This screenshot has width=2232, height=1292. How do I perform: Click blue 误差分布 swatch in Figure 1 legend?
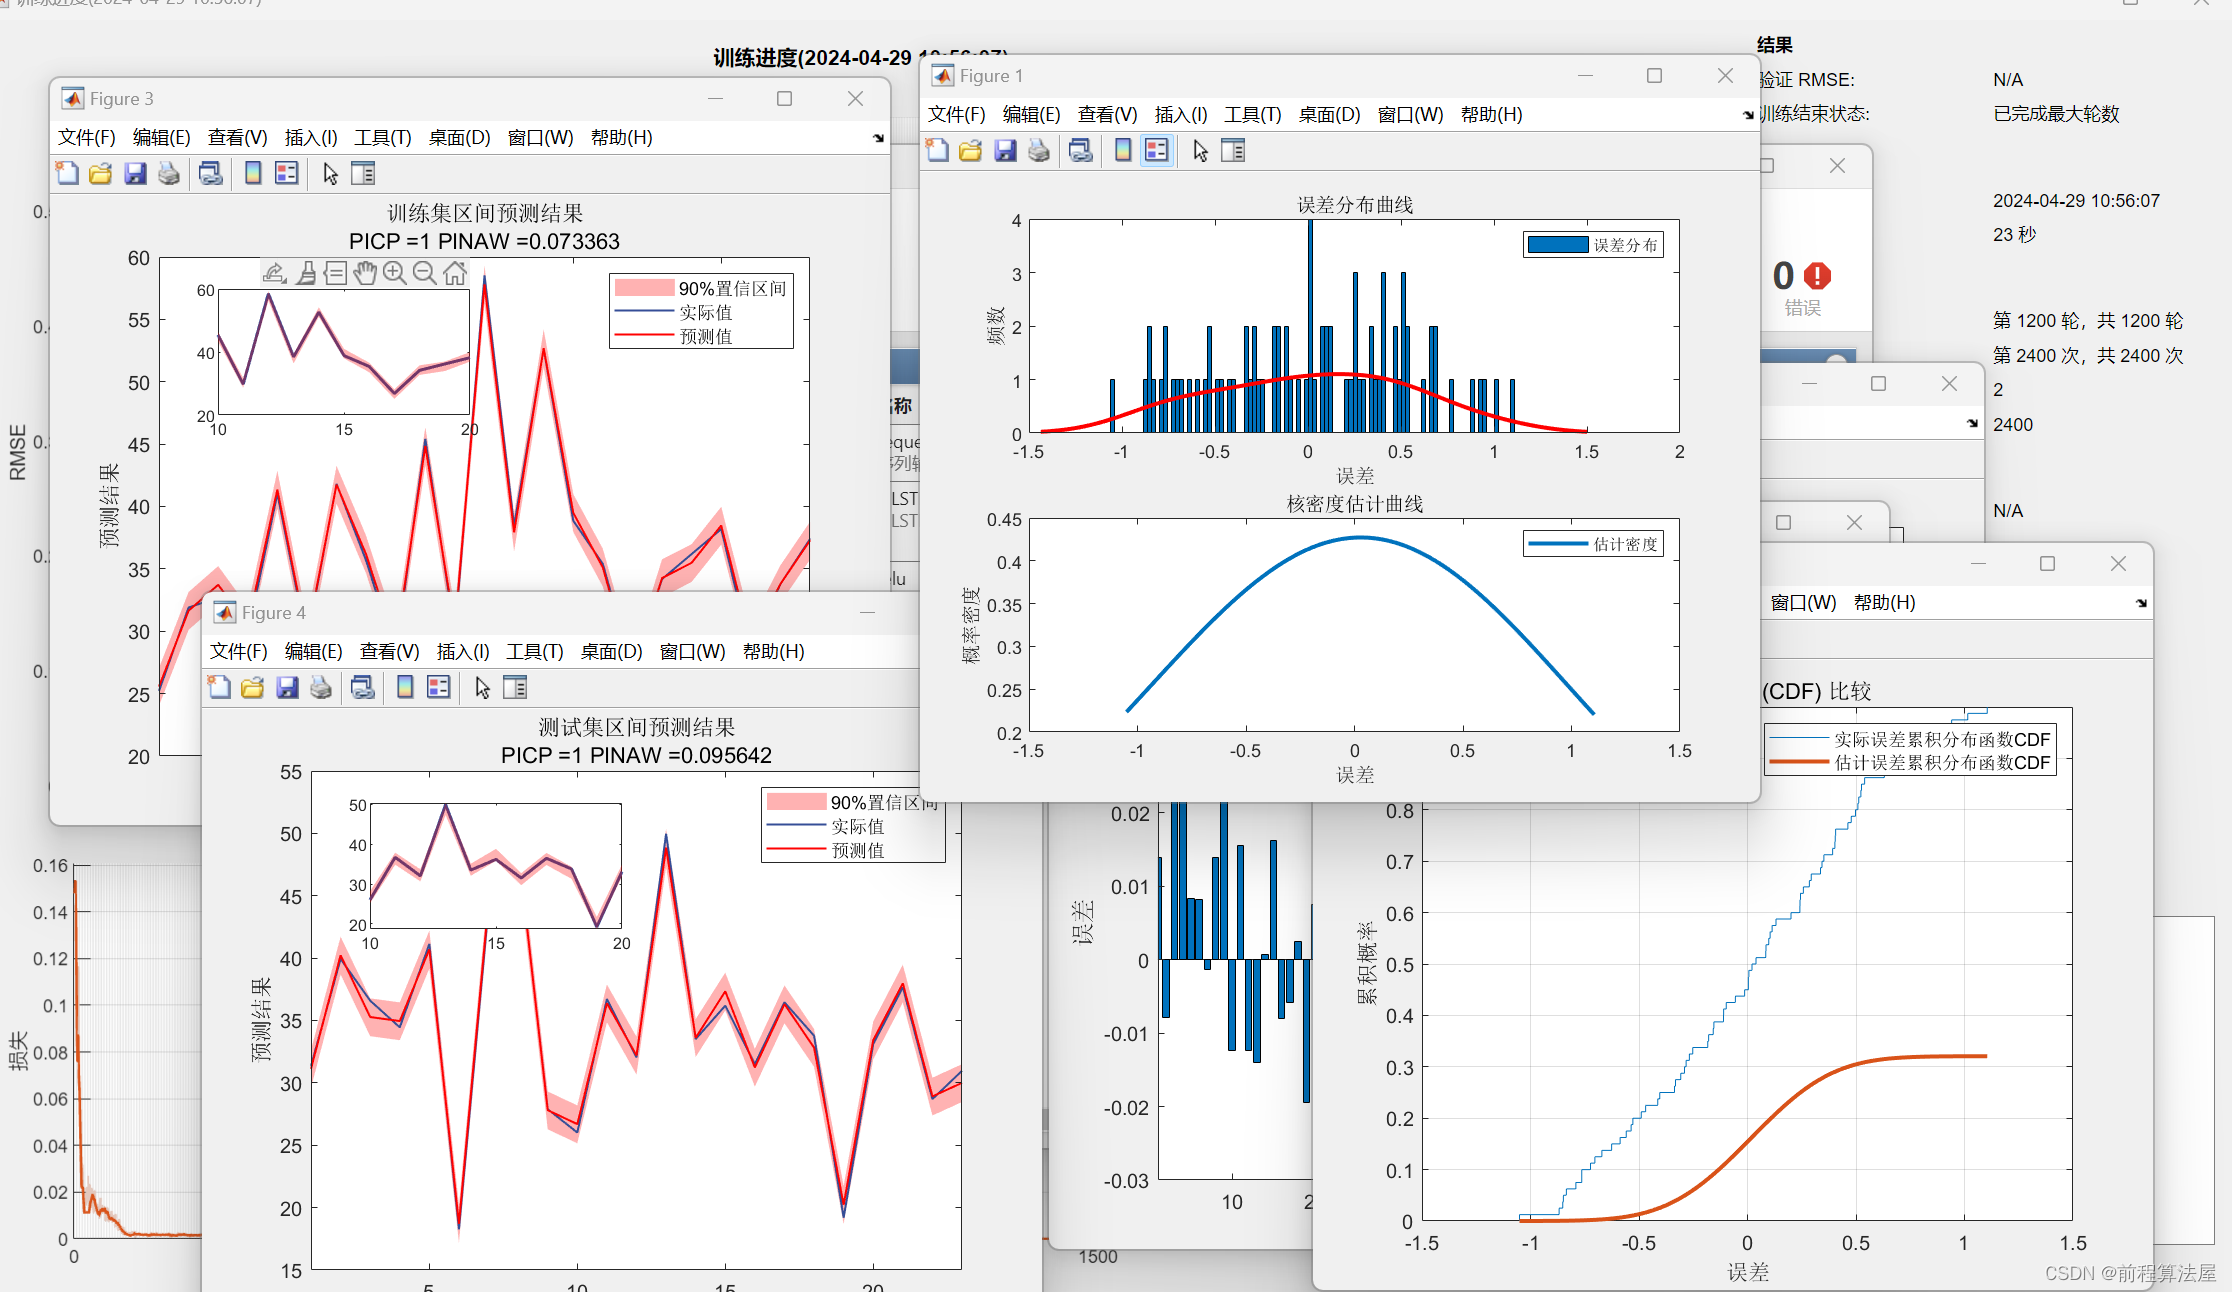tap(1558, 245)
